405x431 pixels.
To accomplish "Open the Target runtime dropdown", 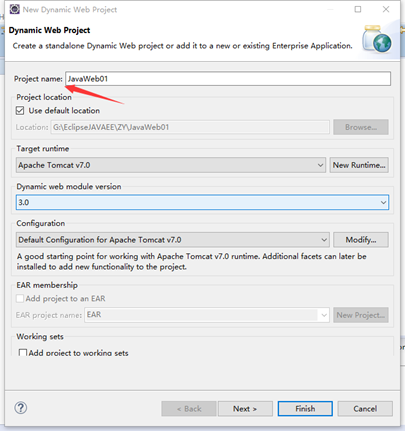I will coord(171,165).
